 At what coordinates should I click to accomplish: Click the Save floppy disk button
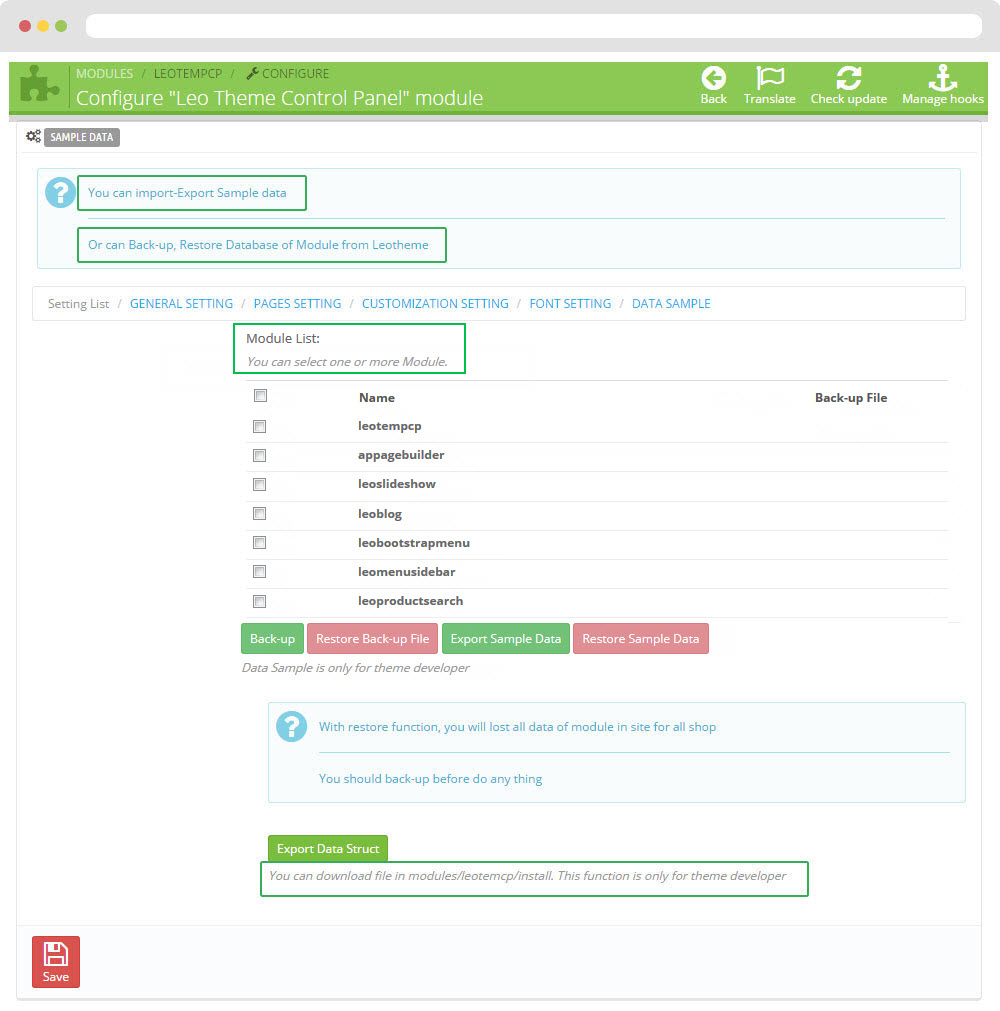tap(56, 961)
